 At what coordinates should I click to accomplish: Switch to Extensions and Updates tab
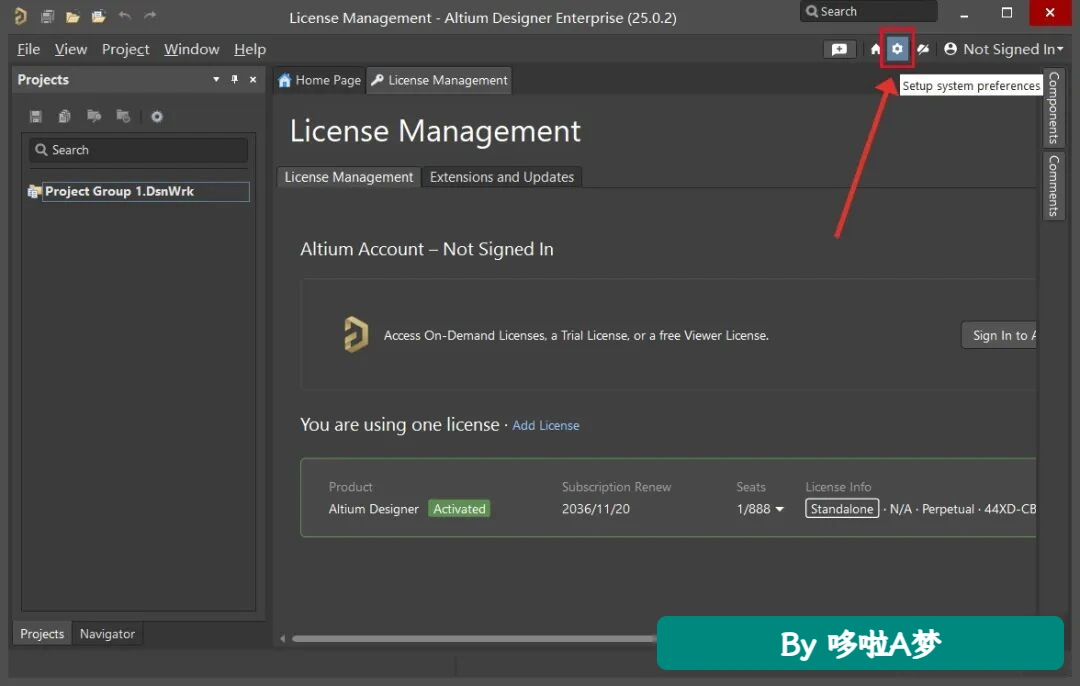click(501, 177)
